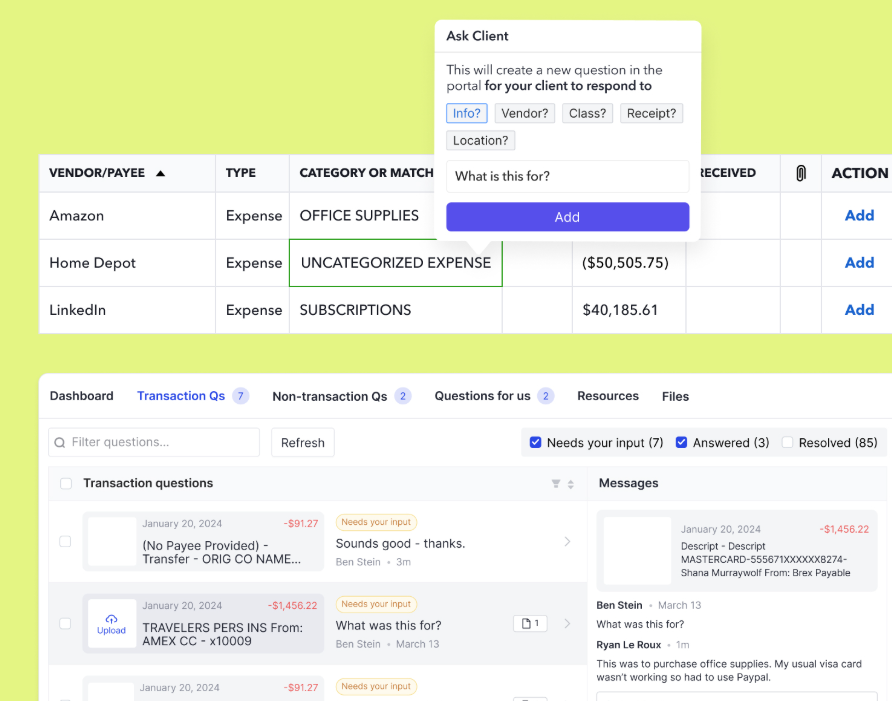Click the Refresh button
The height and width of the screenshot is (701, 892).
(x=302, y=443)
